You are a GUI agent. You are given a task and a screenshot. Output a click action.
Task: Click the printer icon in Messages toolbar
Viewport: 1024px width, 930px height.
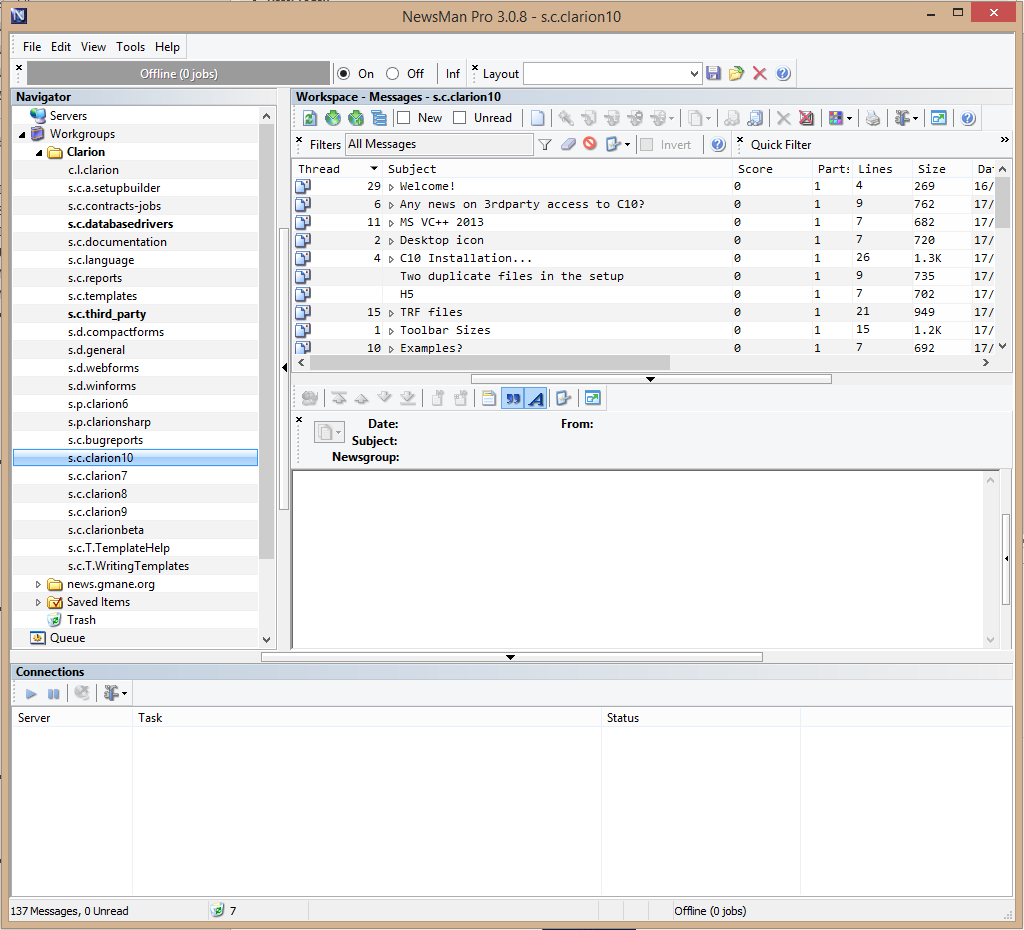(x=873, y=118)
